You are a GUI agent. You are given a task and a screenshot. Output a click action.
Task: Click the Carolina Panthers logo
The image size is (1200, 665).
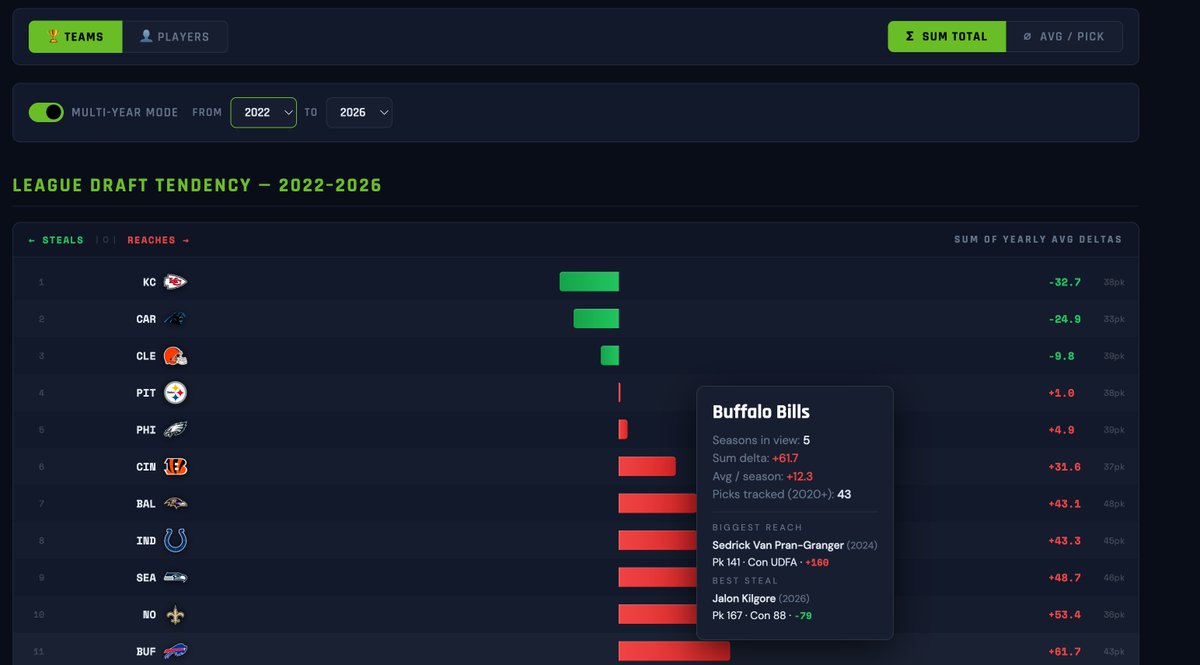tap(175, 319)
